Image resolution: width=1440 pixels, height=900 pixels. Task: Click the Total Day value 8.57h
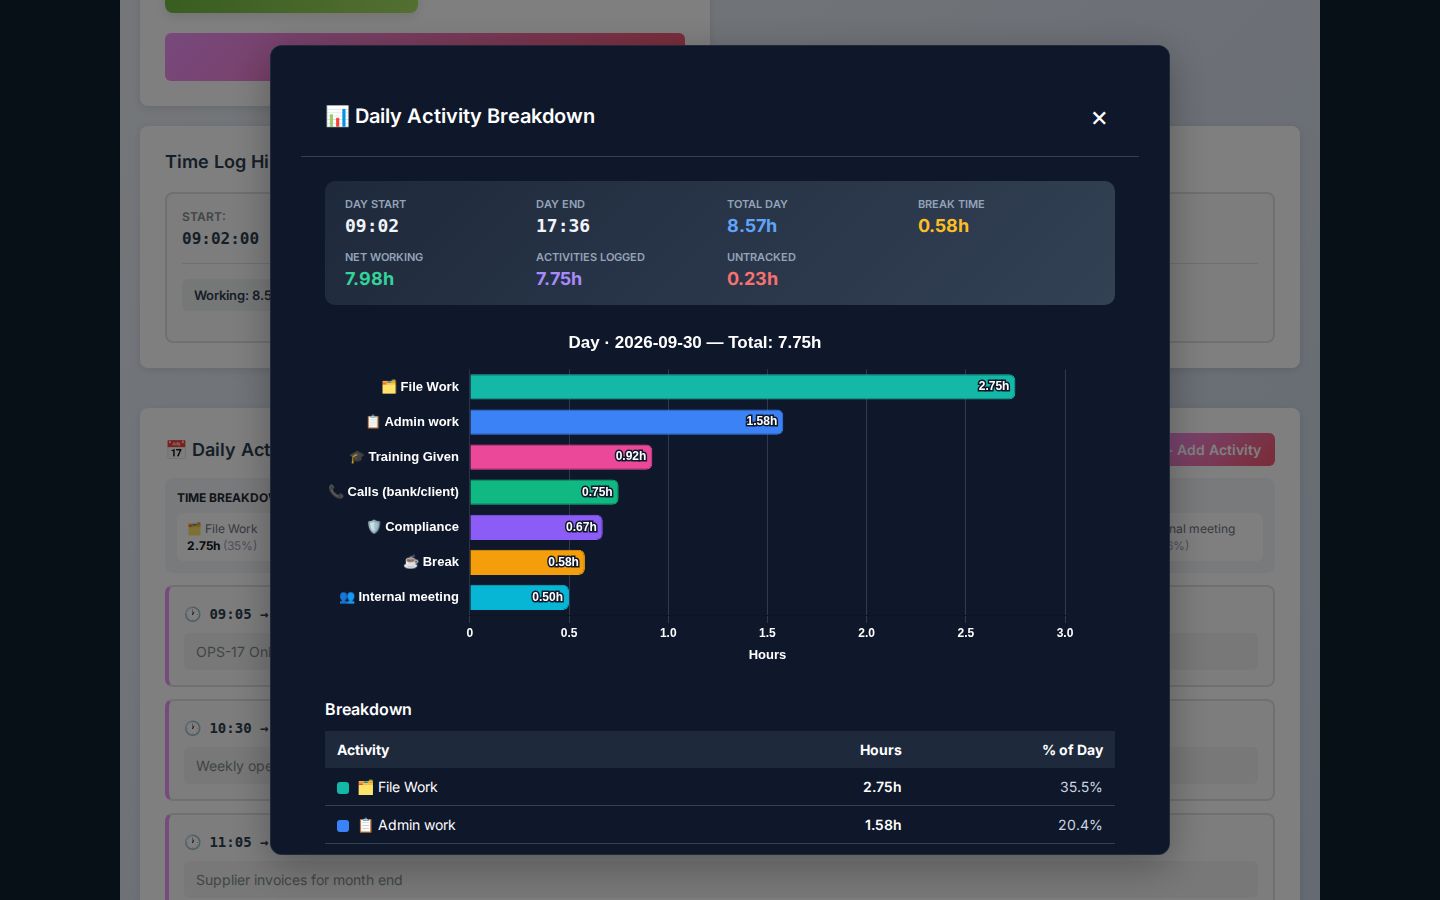752,226
